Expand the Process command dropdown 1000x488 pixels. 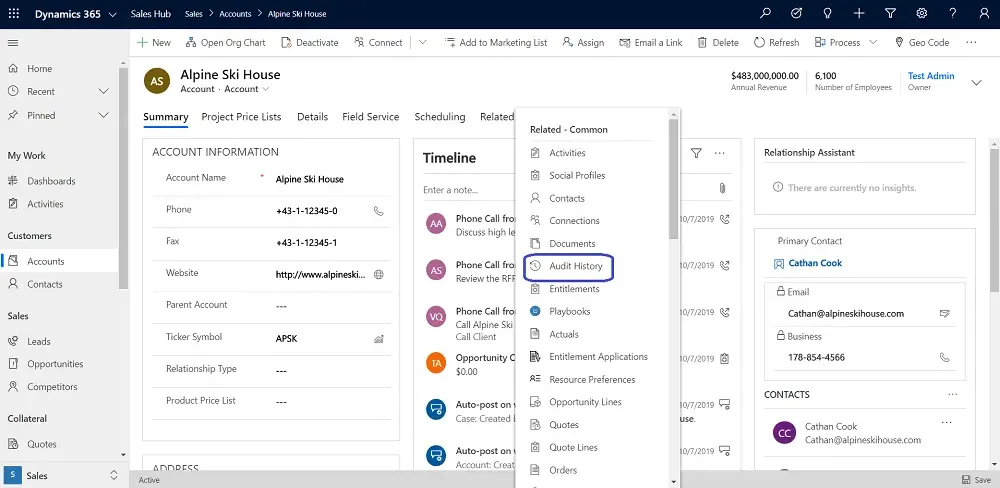click(x=873, y=43)
